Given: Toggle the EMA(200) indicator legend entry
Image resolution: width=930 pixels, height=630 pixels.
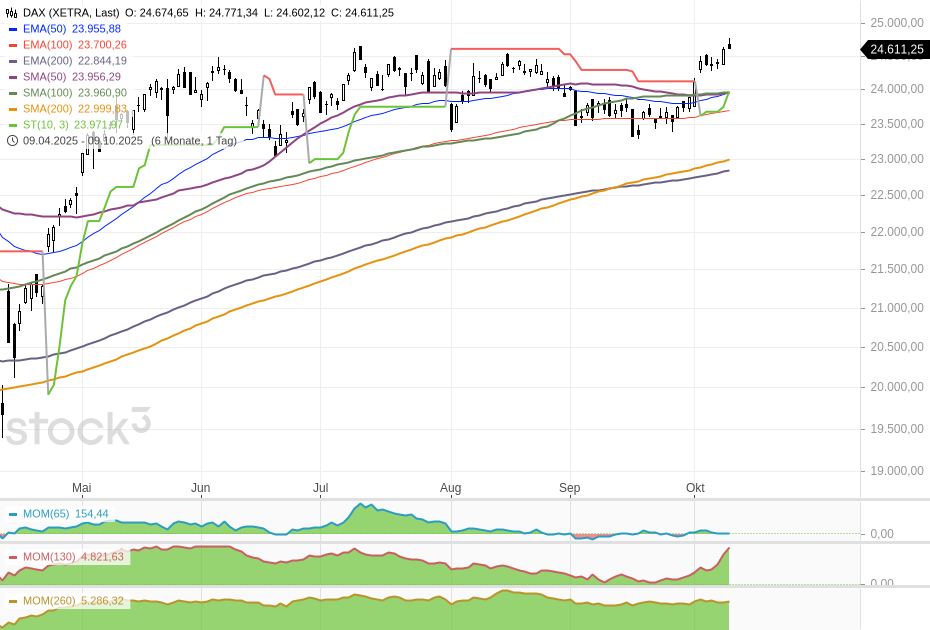Looking at the screenshot, I should [47, 61].
